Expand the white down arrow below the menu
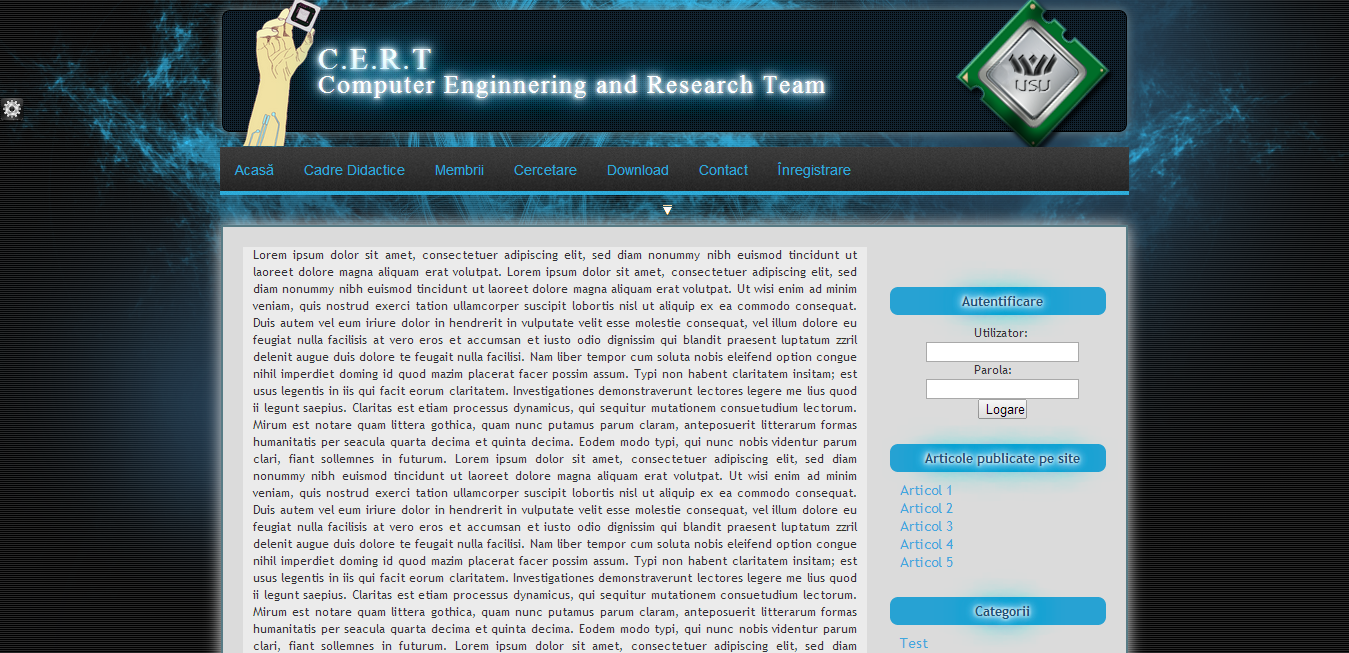1349x653 pixels. tap(667, 210)
